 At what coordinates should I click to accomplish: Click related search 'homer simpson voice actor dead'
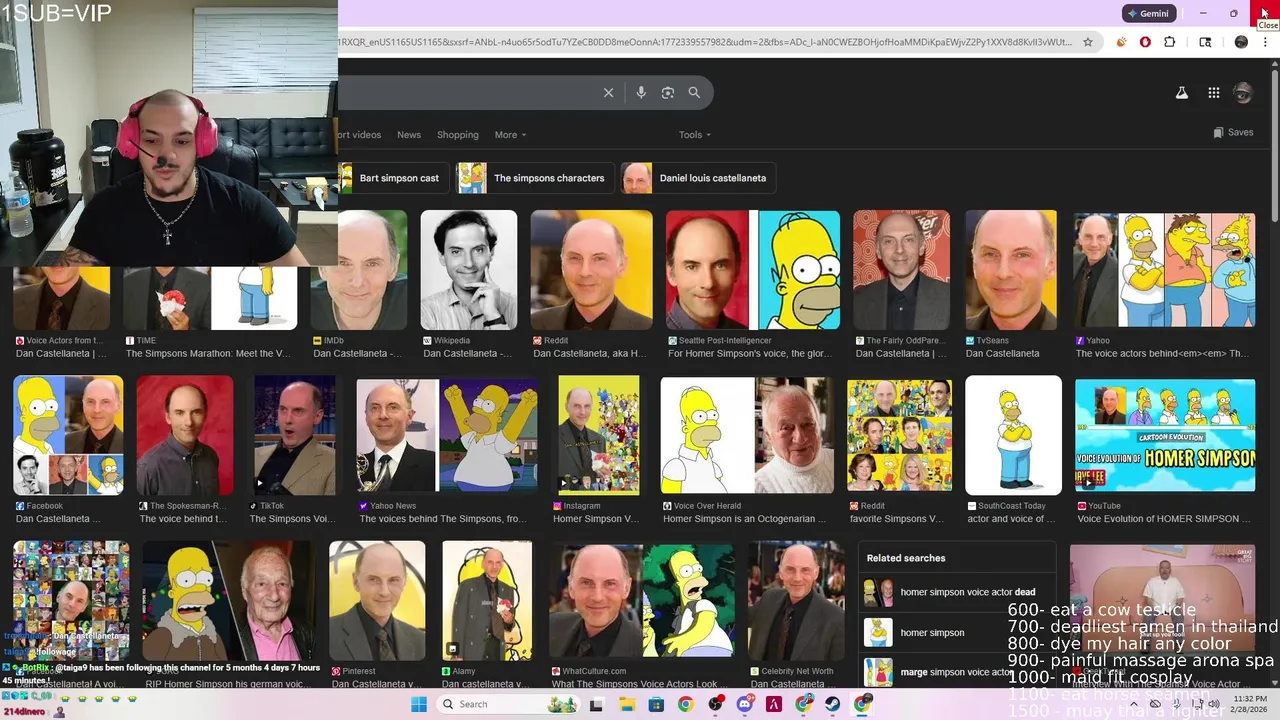click(x=958, y=592)
